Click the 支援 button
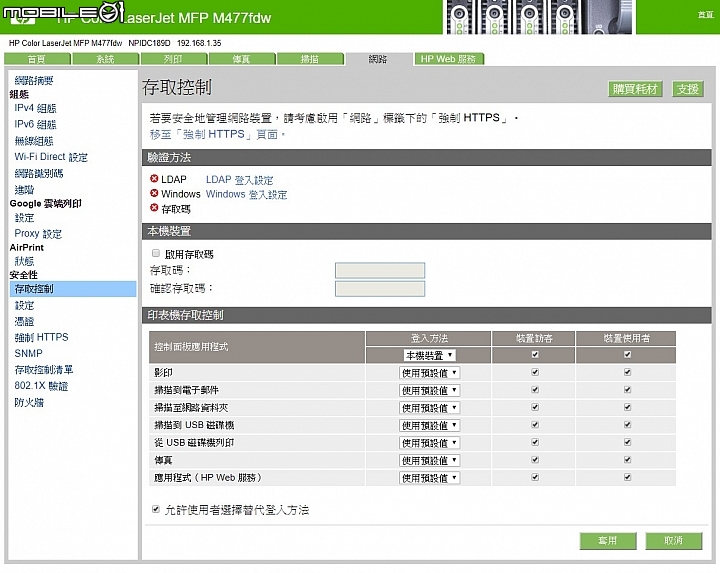Image resolution: width=720 pixels, height=573 pixels. click(688, 89)
